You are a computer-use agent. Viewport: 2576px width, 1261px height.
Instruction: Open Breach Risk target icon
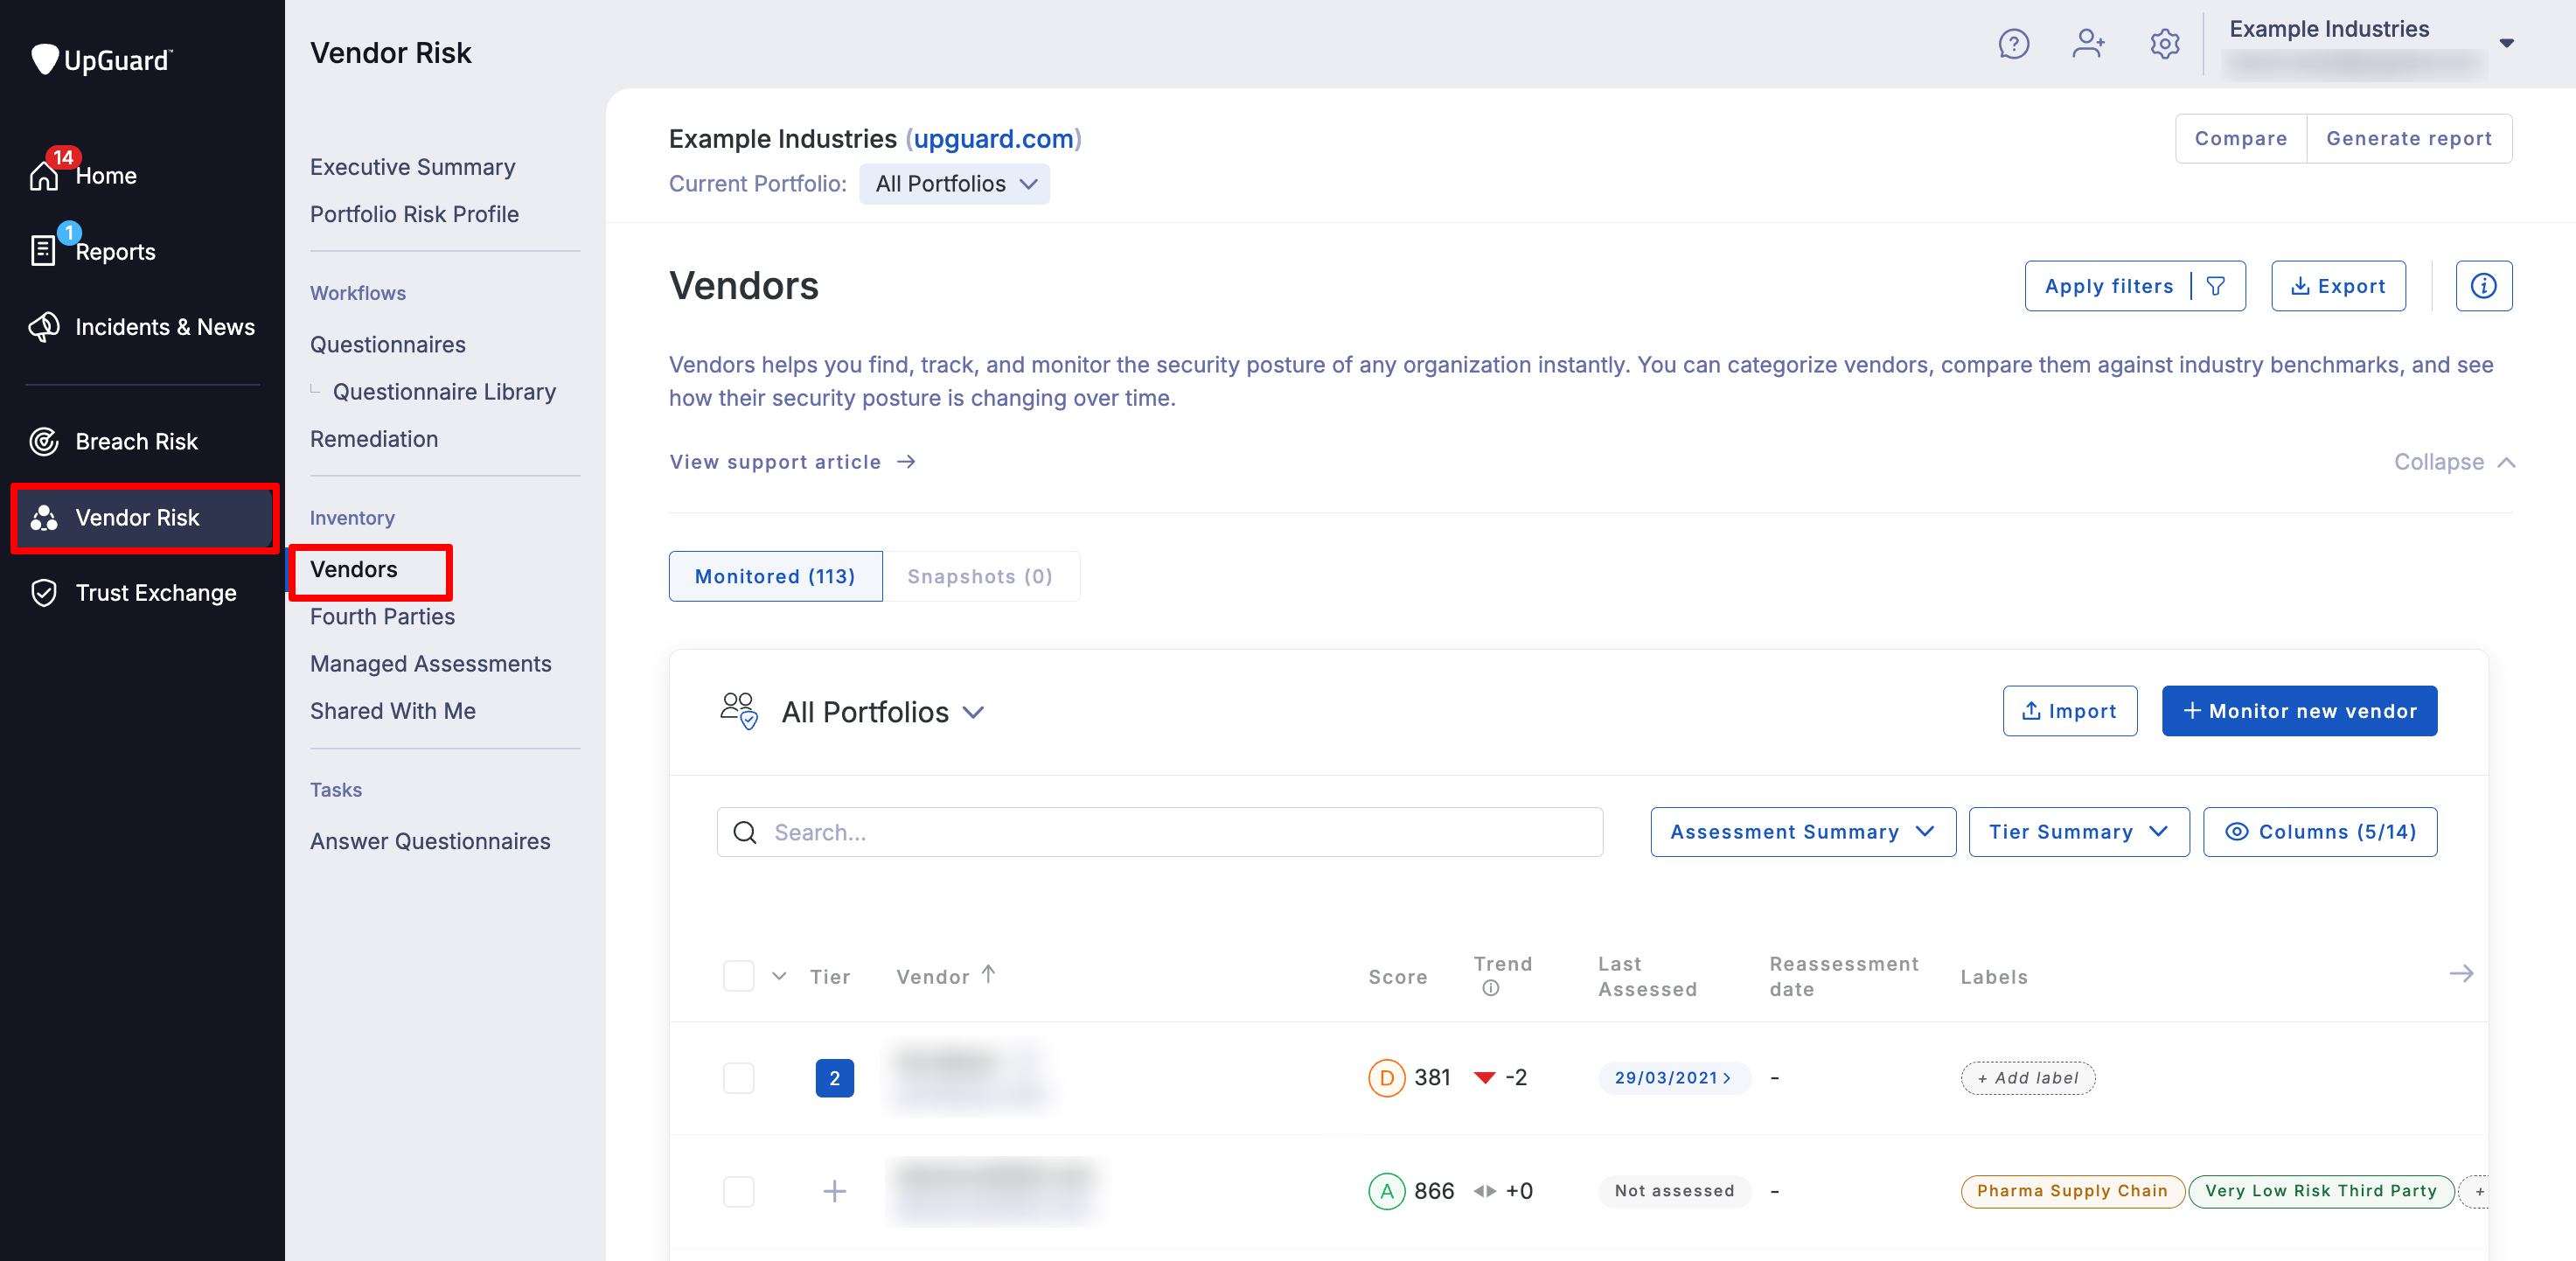click(x=44, y=441)
